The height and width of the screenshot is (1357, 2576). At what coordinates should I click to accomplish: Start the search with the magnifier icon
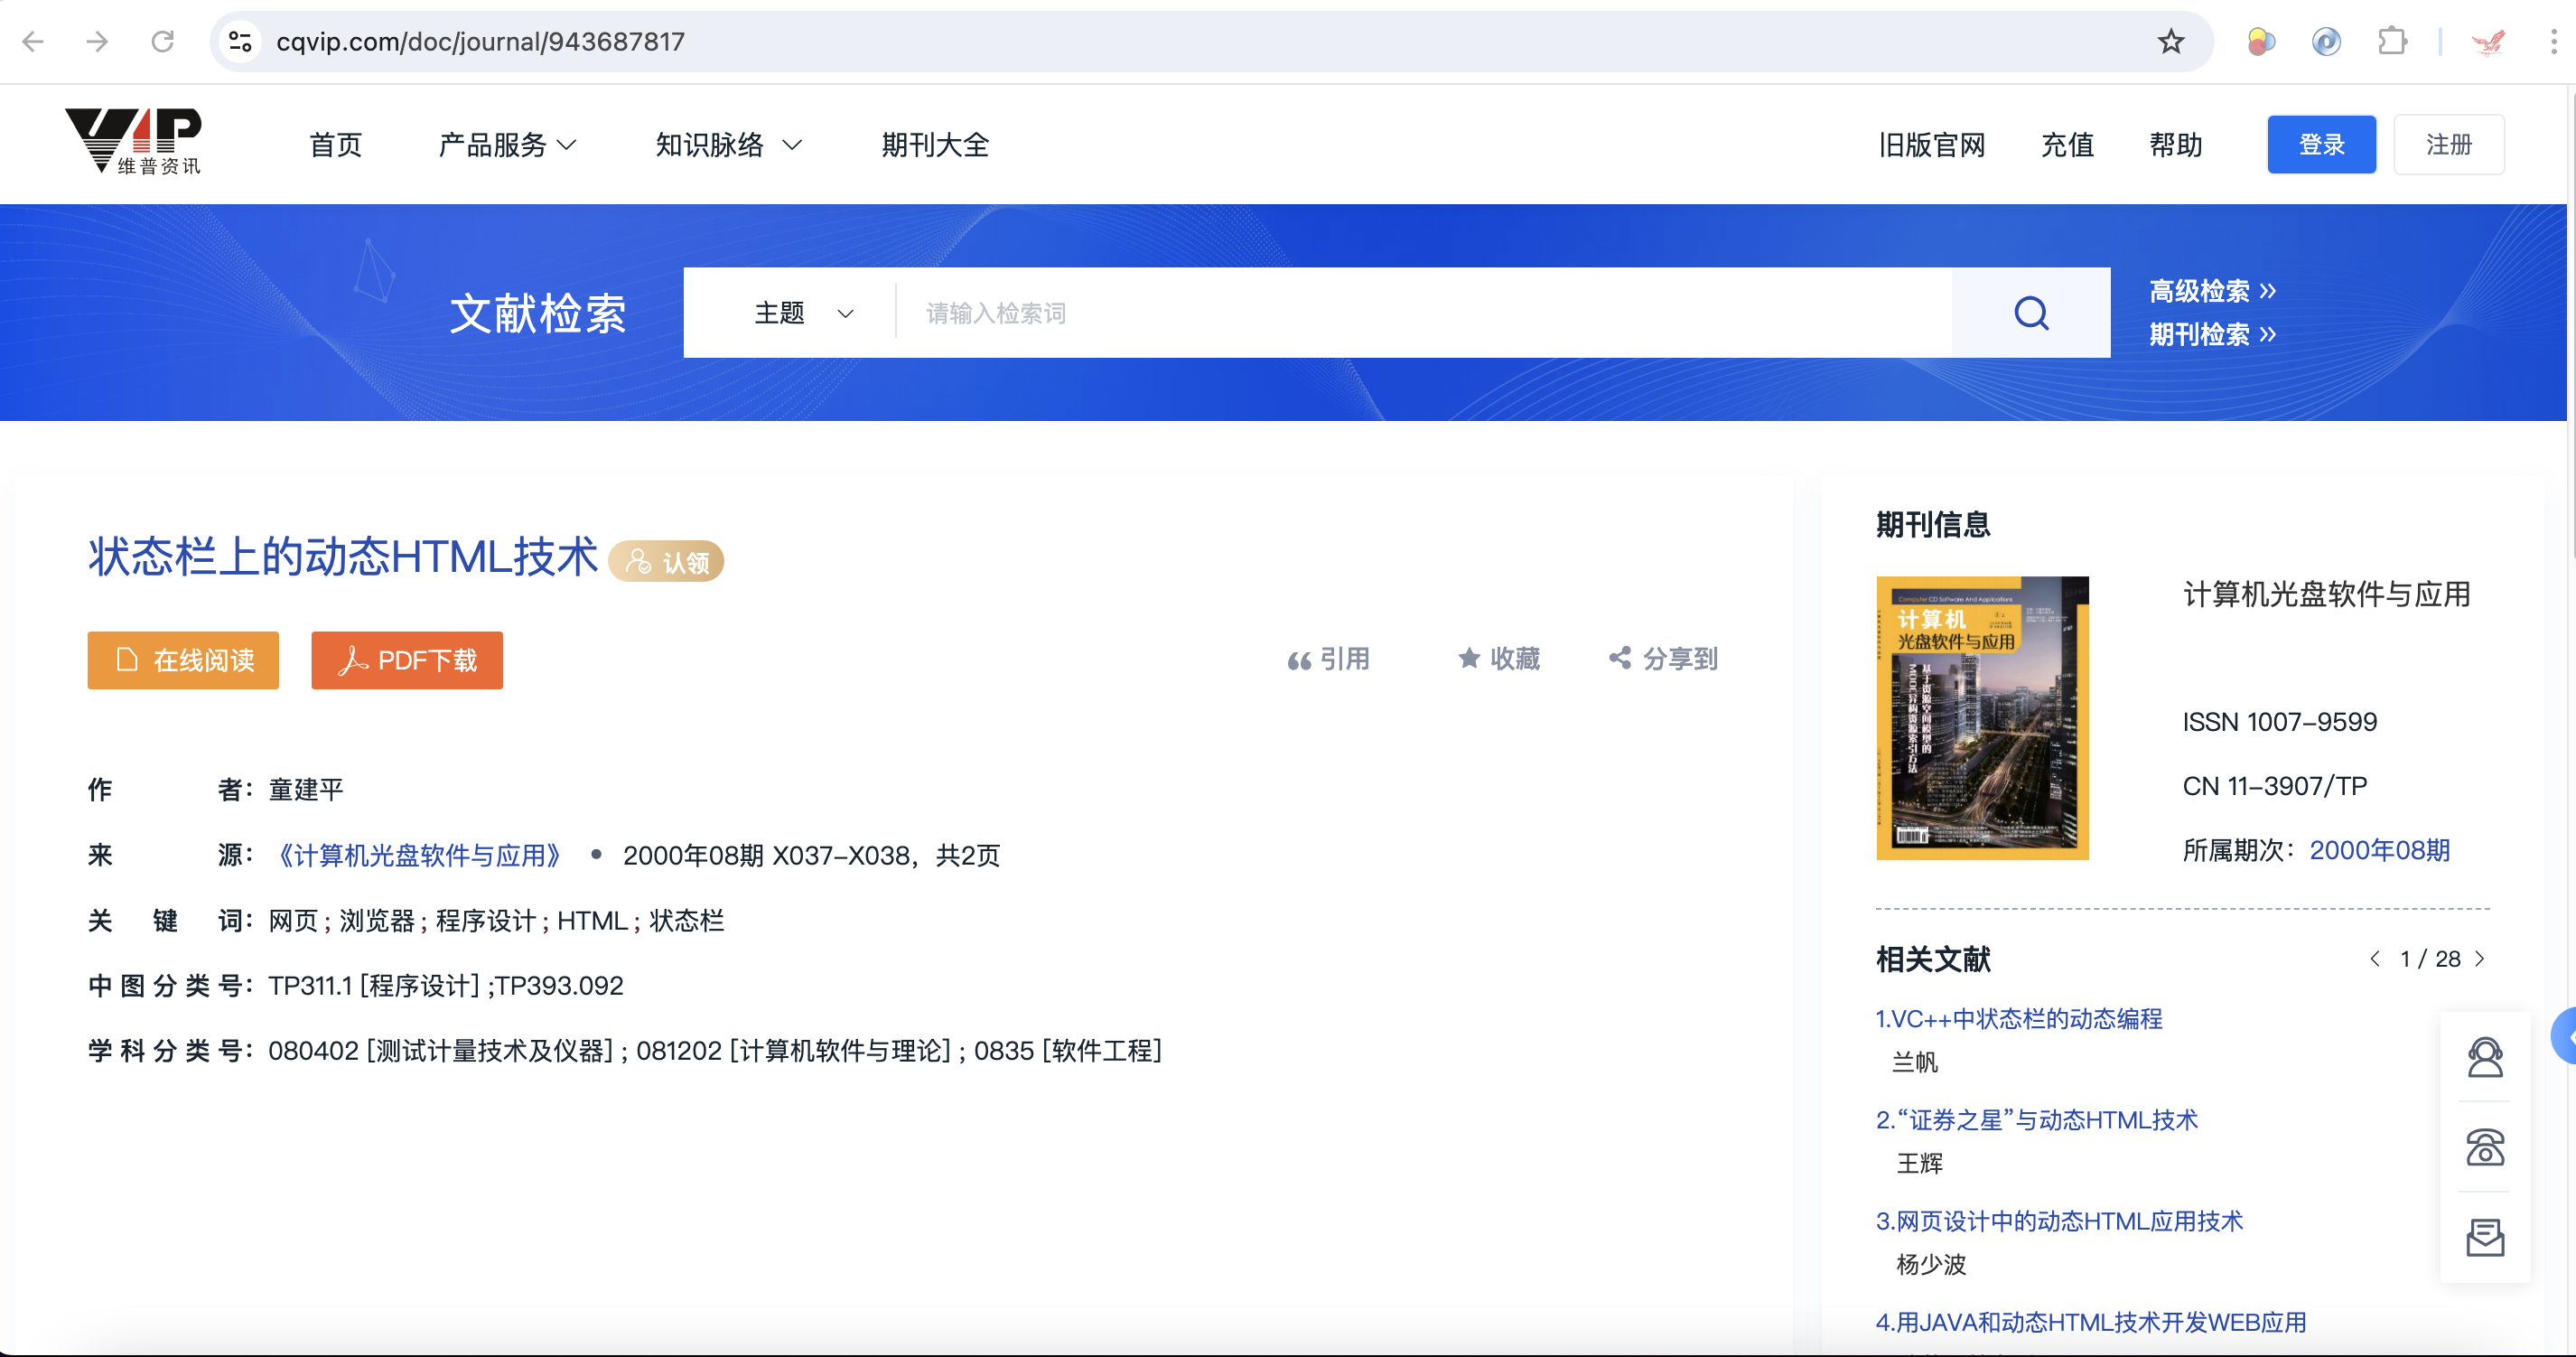2030,312
